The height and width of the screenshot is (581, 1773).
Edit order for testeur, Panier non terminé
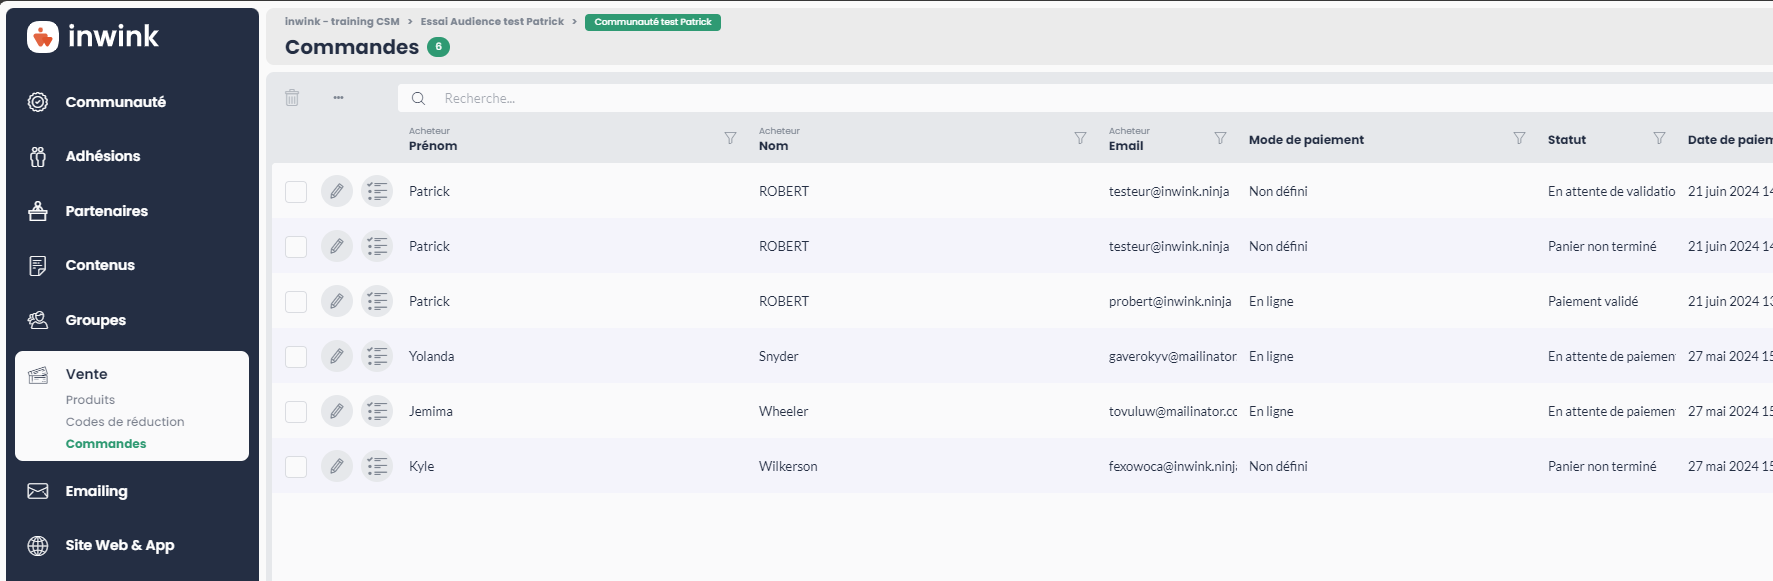(x=337, y=246)
